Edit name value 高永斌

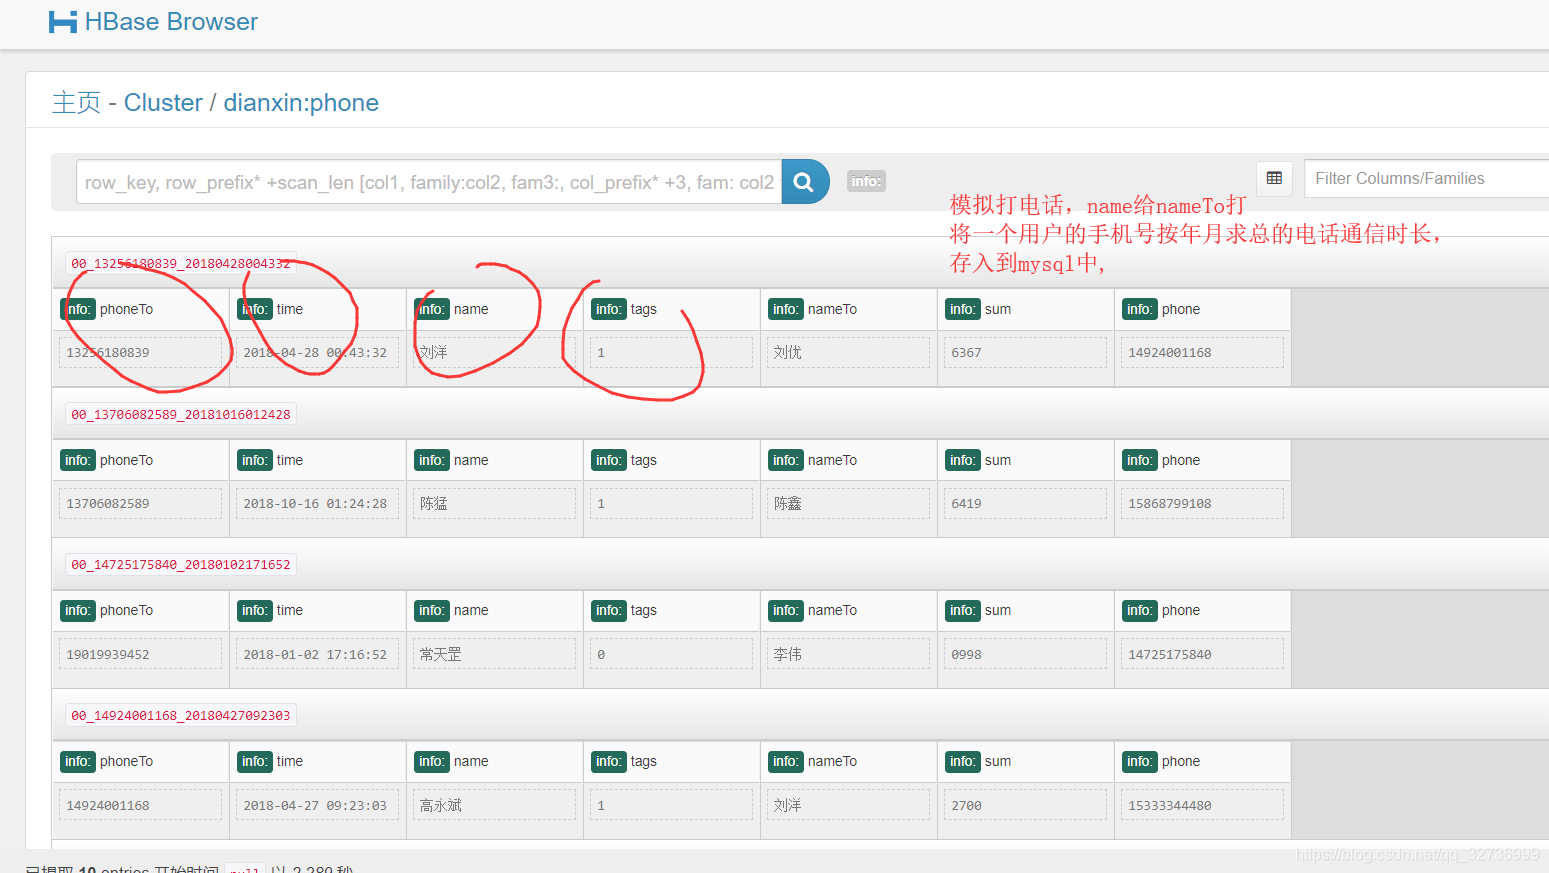tap(495, 805)
